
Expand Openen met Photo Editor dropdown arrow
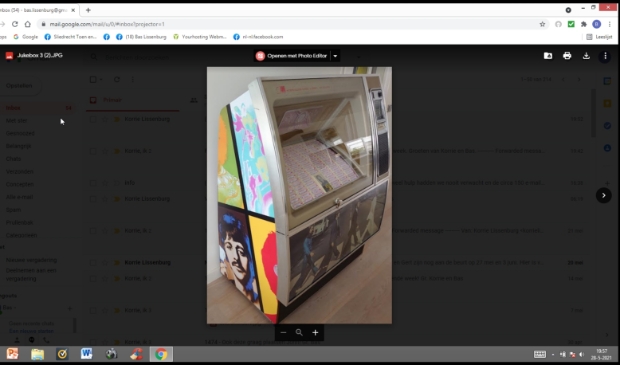[x=335, y=56]
